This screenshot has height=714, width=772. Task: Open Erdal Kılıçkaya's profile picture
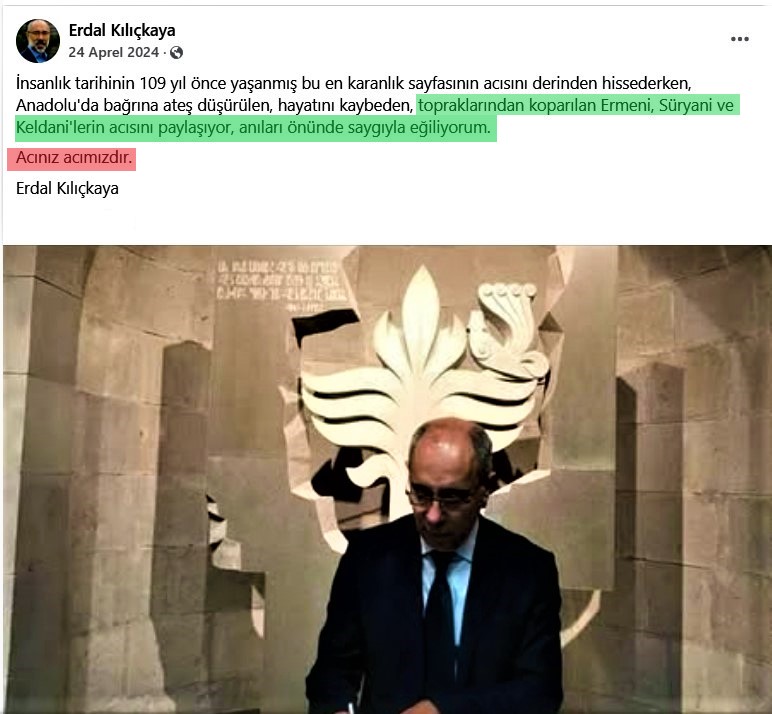tap(38, 41)
